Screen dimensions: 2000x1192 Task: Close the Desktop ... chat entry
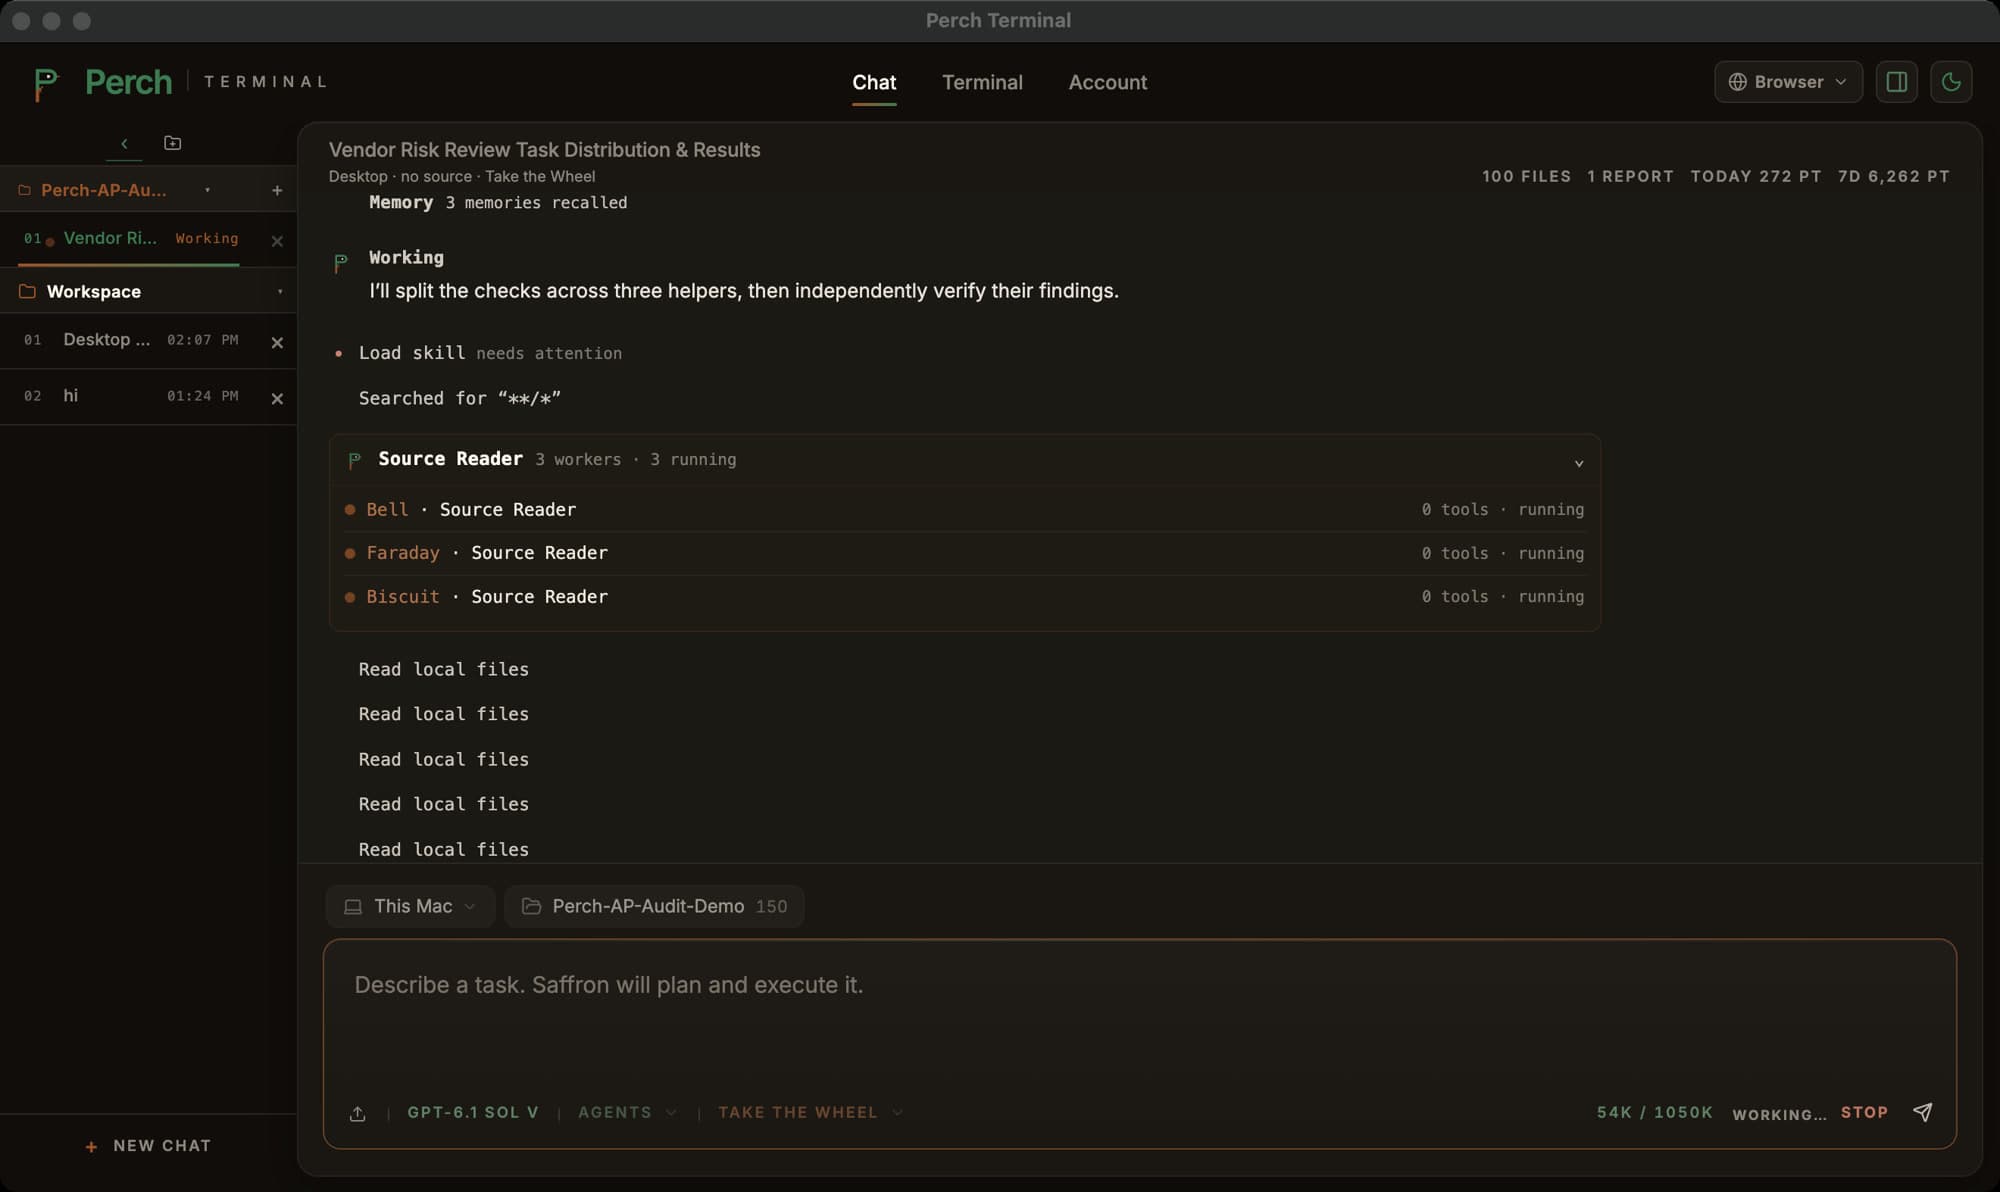[x=277, y=342]
